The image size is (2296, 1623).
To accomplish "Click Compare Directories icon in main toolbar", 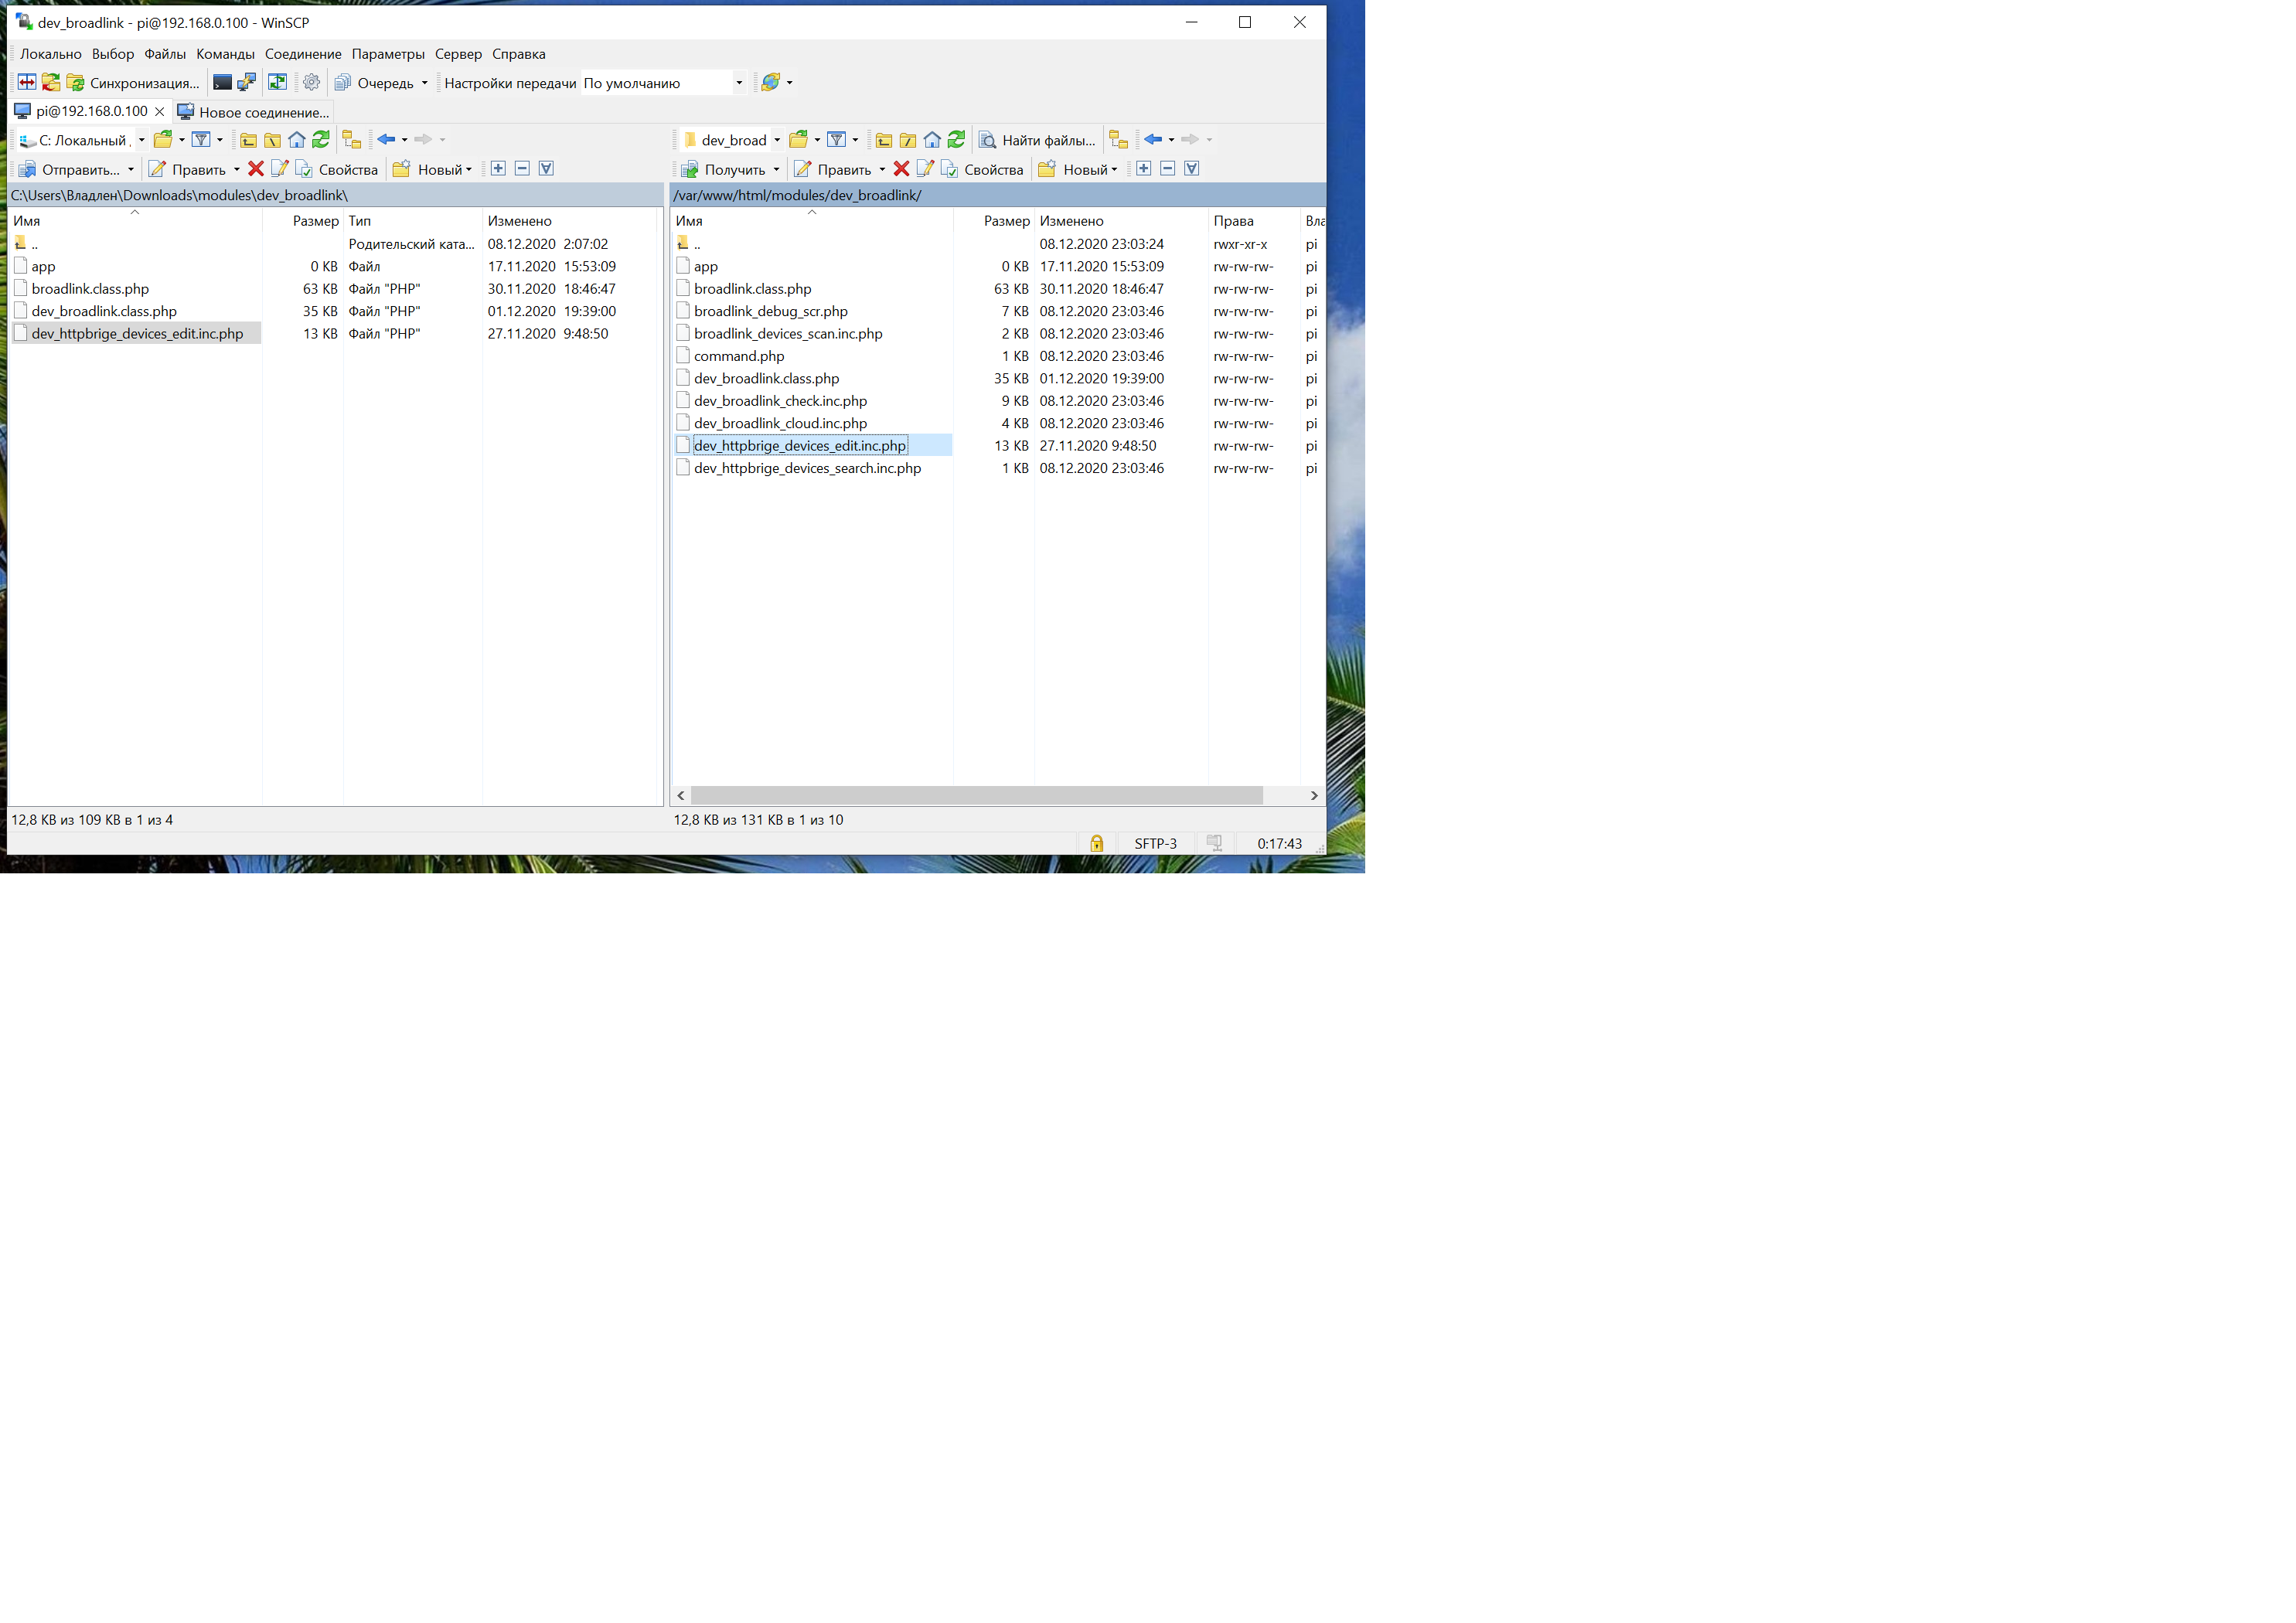I will click(x=27, y=83).
